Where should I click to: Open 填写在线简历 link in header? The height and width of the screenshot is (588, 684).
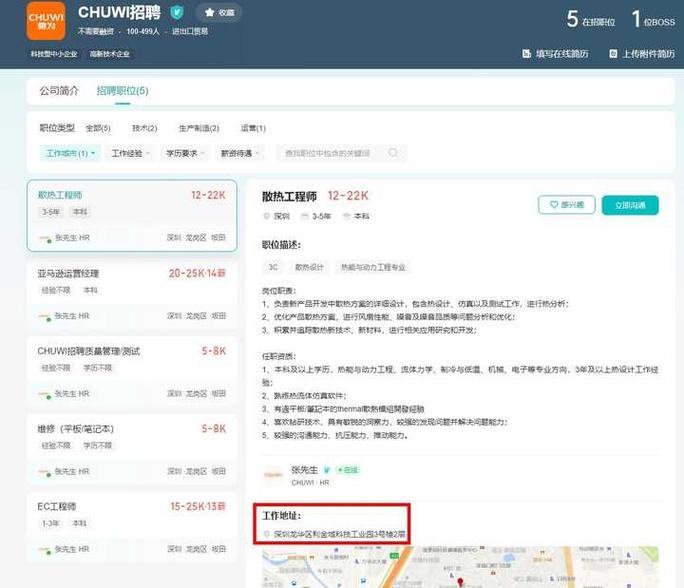[555, 54]
